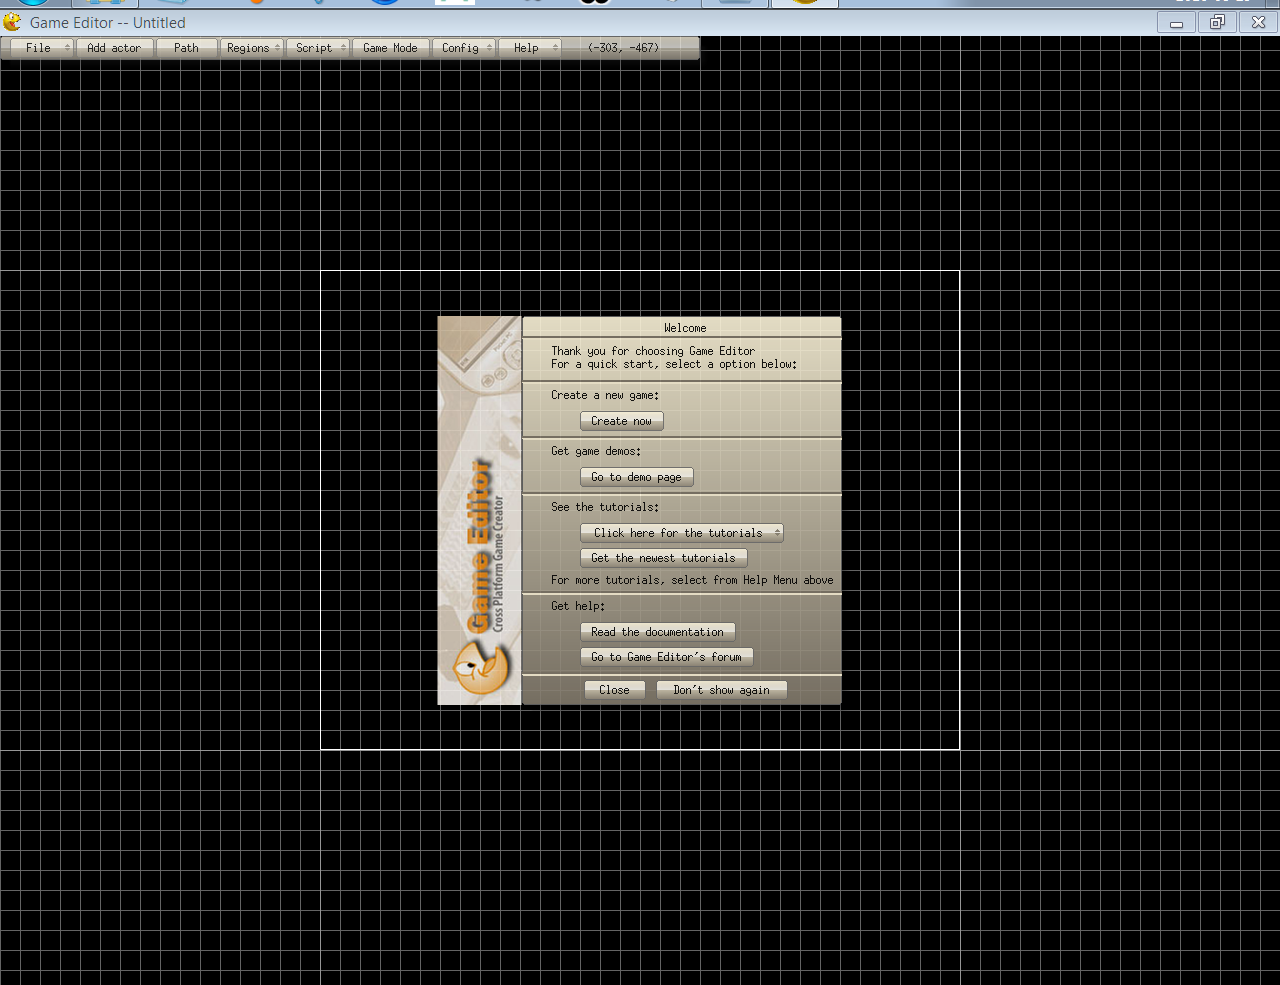Open the File menu
1280x985 pixels.
tap(39, 48)
